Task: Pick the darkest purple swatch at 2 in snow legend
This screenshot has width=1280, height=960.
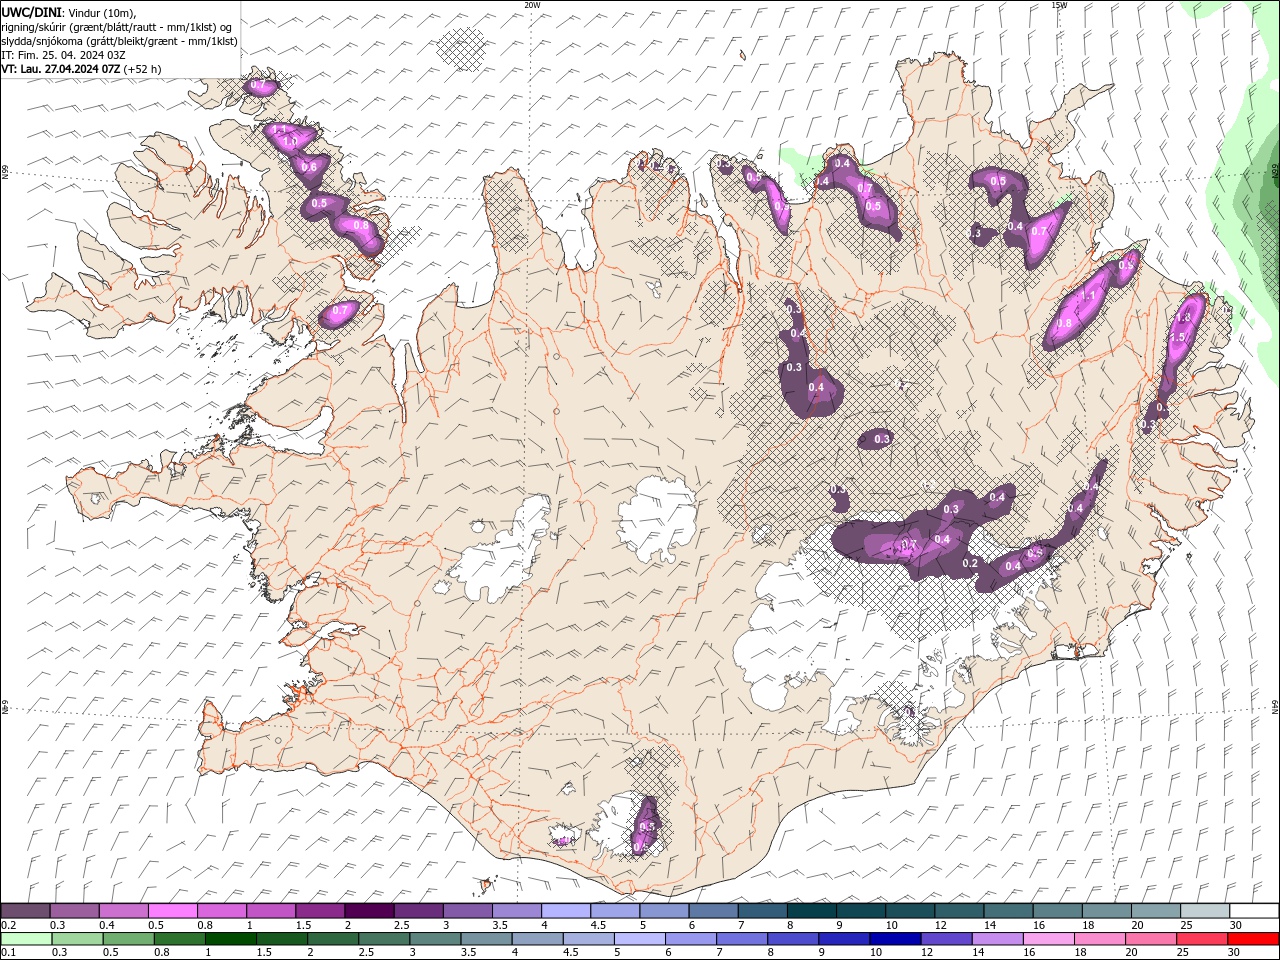Action: coord(368,911)
